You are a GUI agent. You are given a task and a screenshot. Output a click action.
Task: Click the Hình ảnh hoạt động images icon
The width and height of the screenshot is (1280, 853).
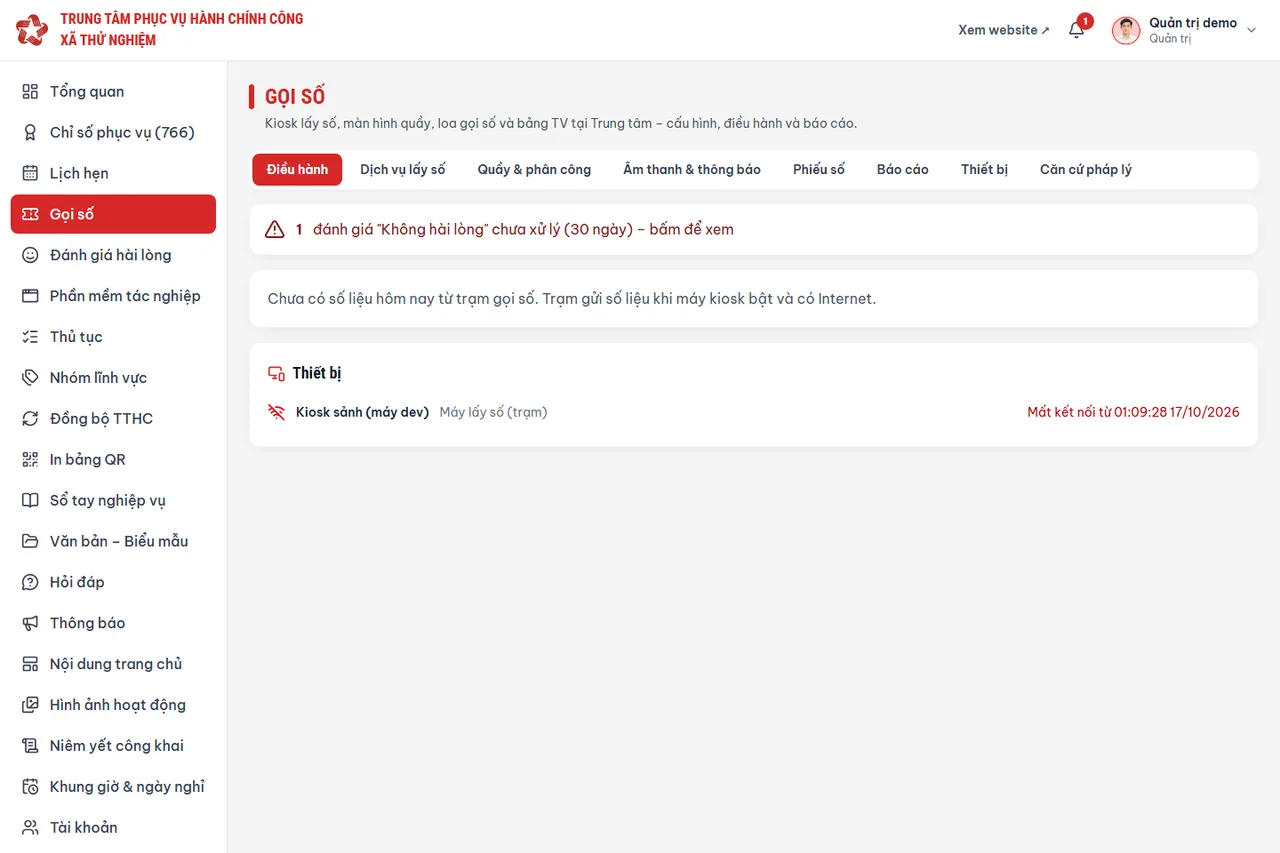pyautogui.click(x=30, y=705)
